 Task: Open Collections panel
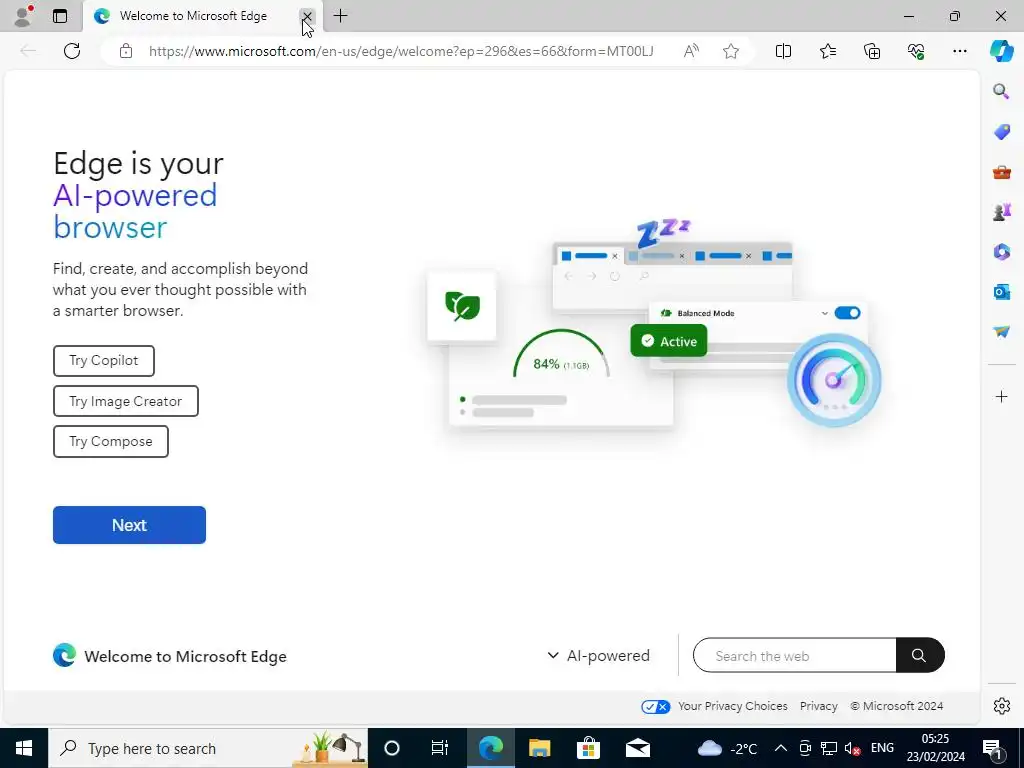872,51
